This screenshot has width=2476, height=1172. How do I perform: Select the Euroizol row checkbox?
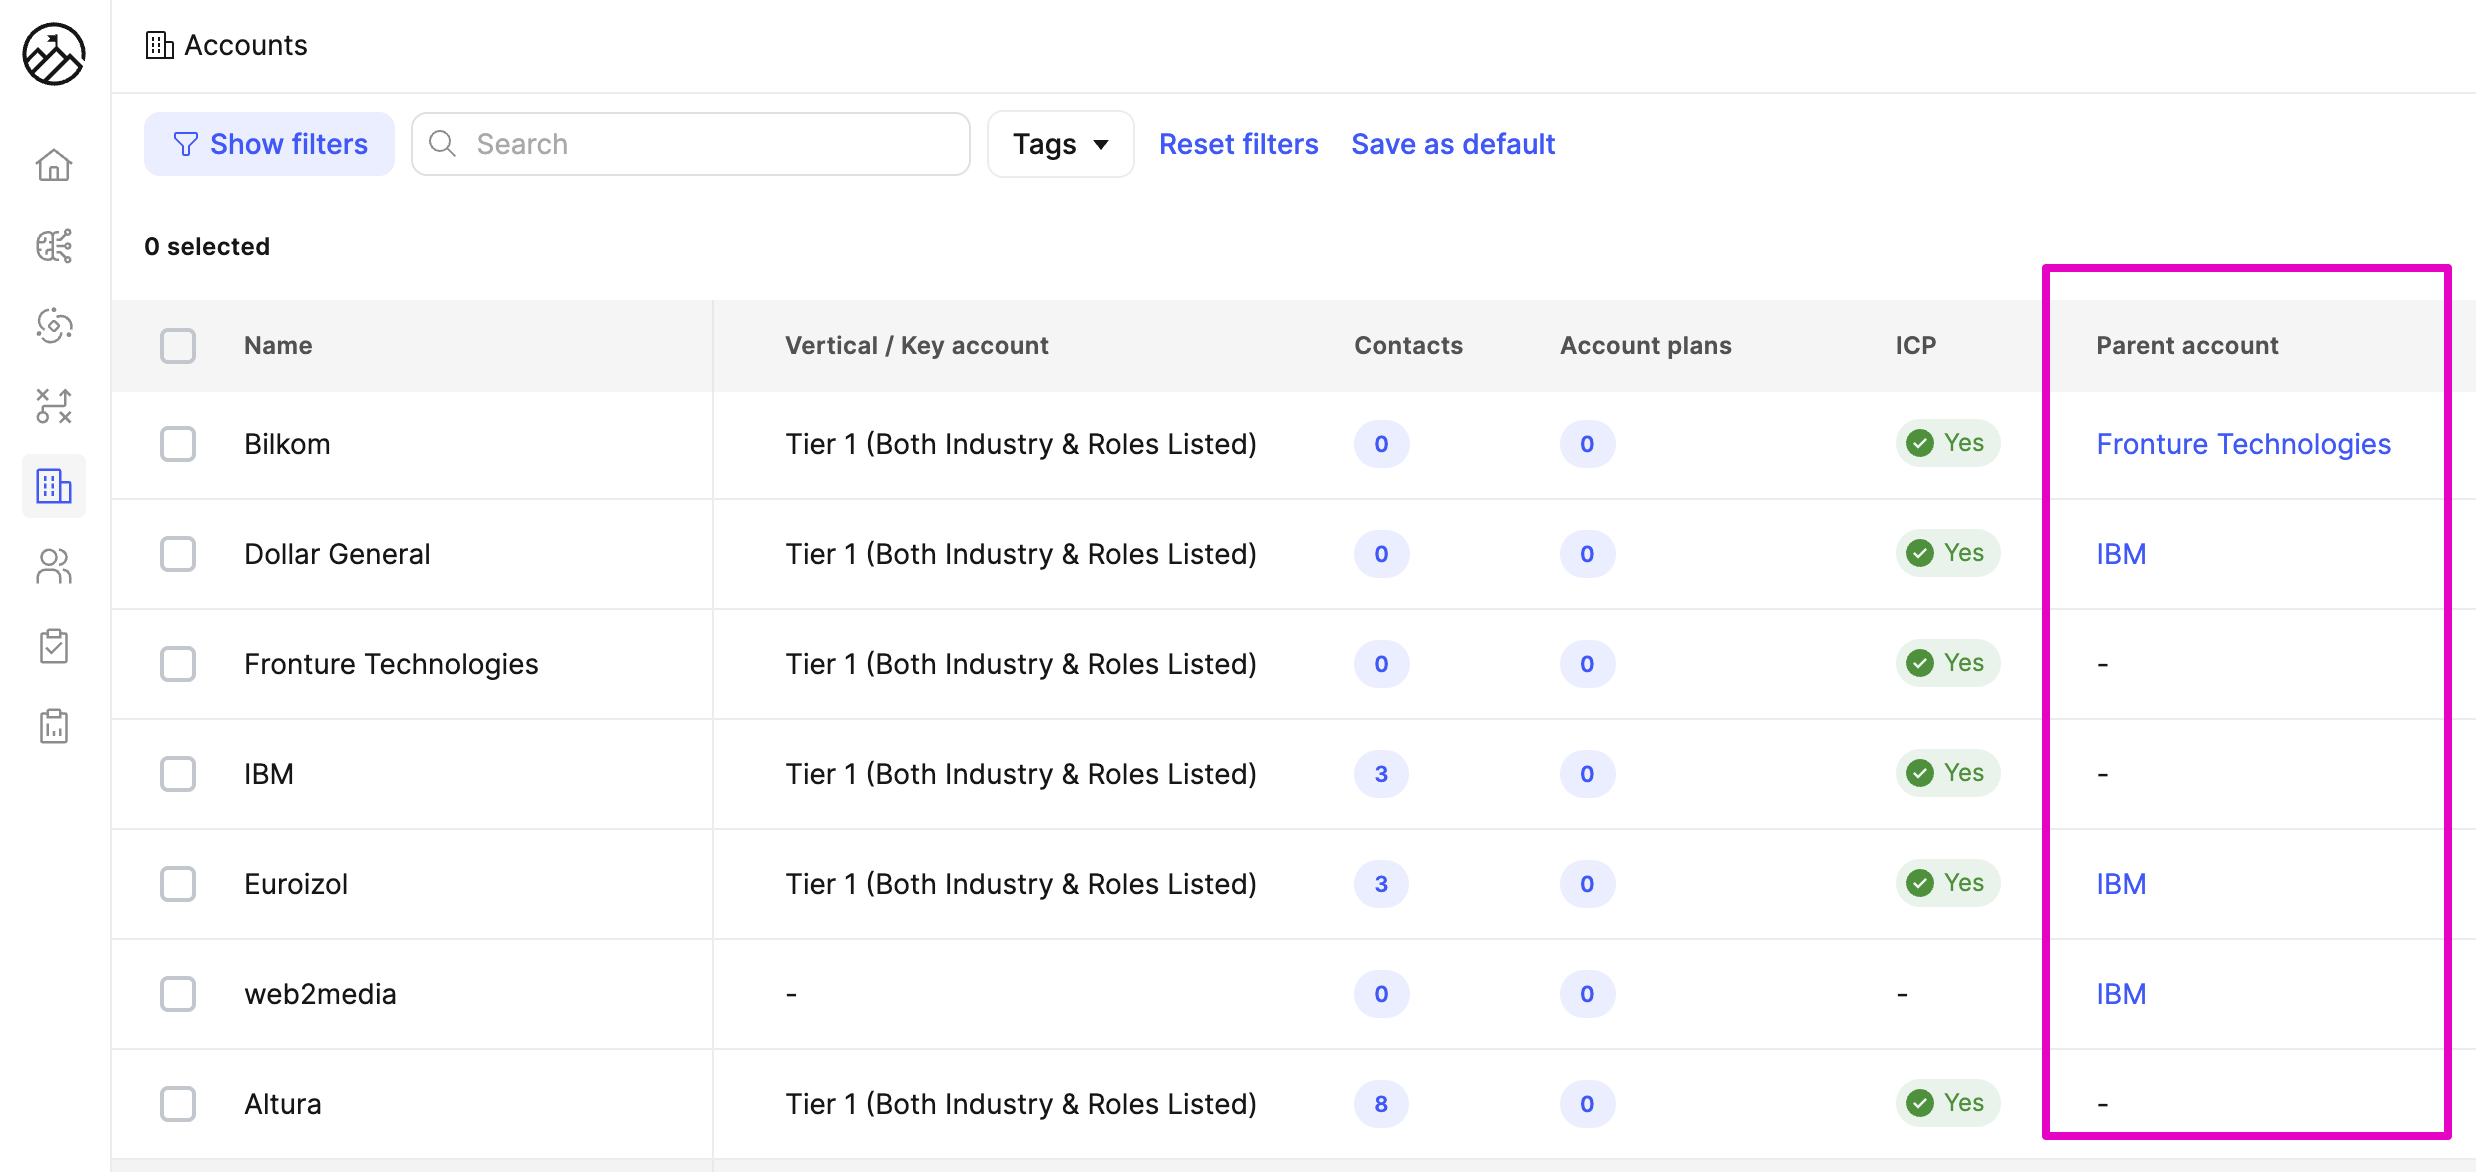pyautogui.click(x=178, y=884)
